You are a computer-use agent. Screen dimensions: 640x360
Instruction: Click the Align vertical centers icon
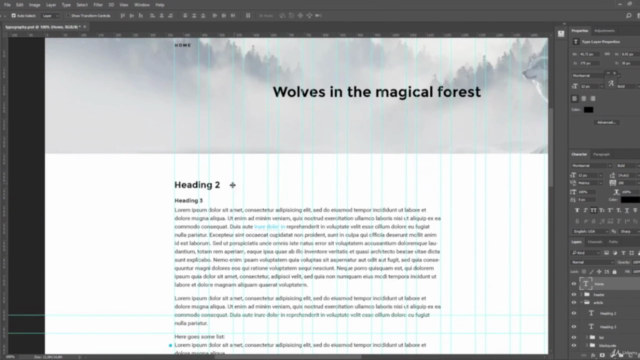[131, 16]
